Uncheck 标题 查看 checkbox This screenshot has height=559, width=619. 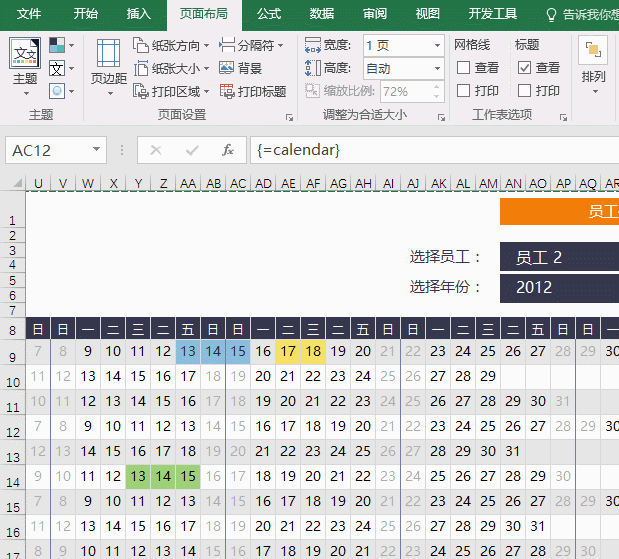pos(524,68)
